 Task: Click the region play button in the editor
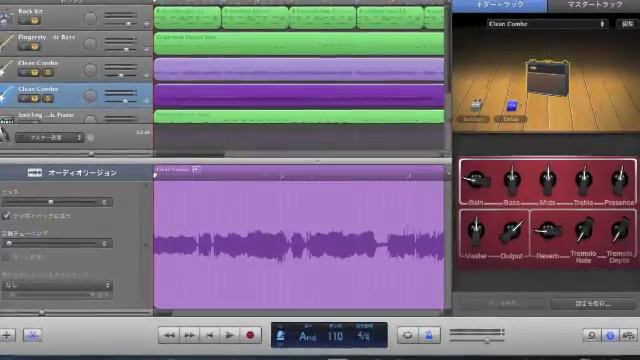pos(196,169)
